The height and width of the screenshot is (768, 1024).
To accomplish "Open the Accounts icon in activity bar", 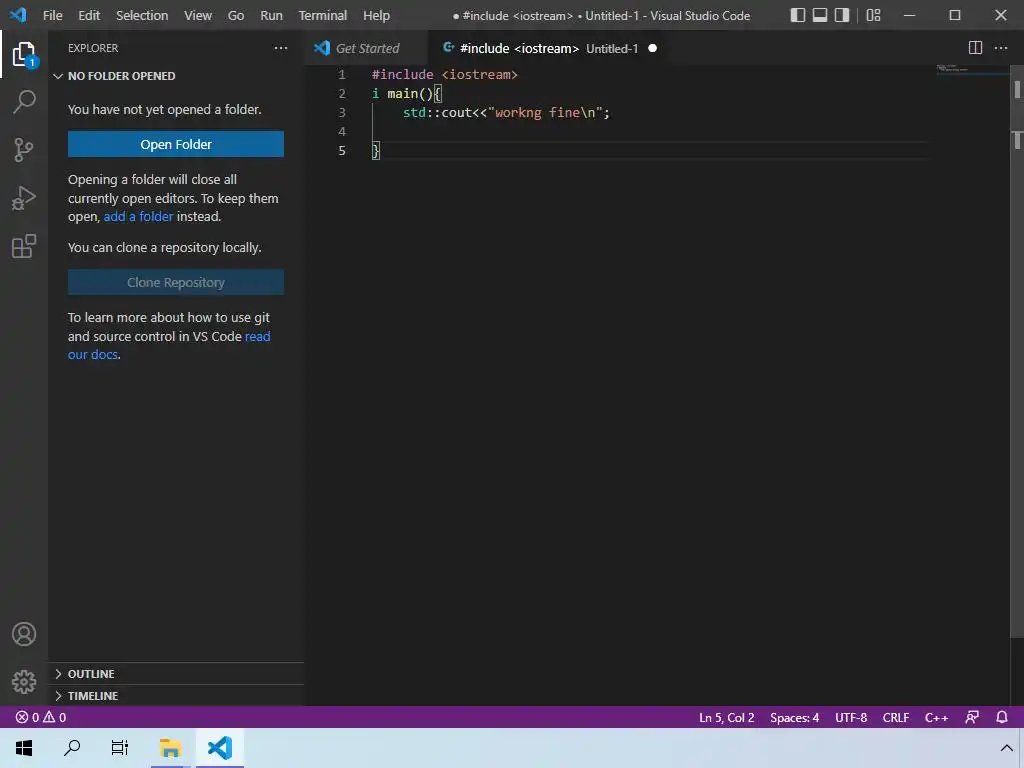I will tap(24, 634).
